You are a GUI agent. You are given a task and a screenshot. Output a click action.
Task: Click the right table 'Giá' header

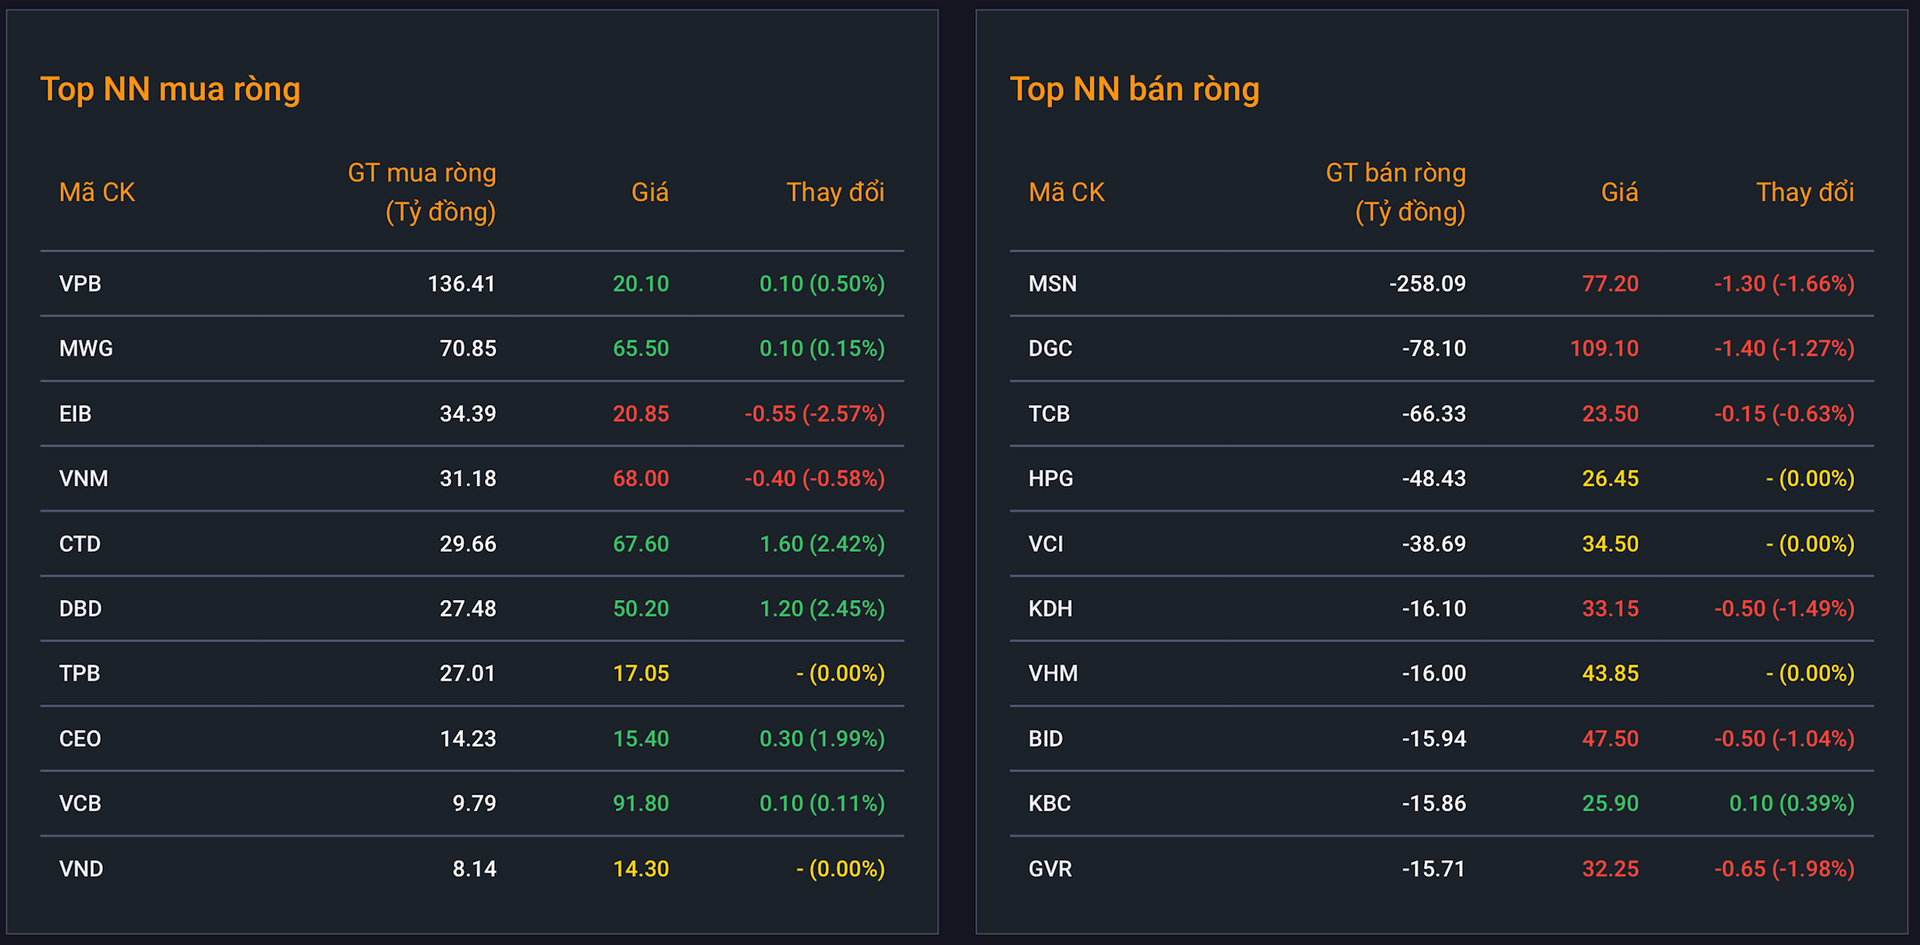click(x=1619, y=192)
